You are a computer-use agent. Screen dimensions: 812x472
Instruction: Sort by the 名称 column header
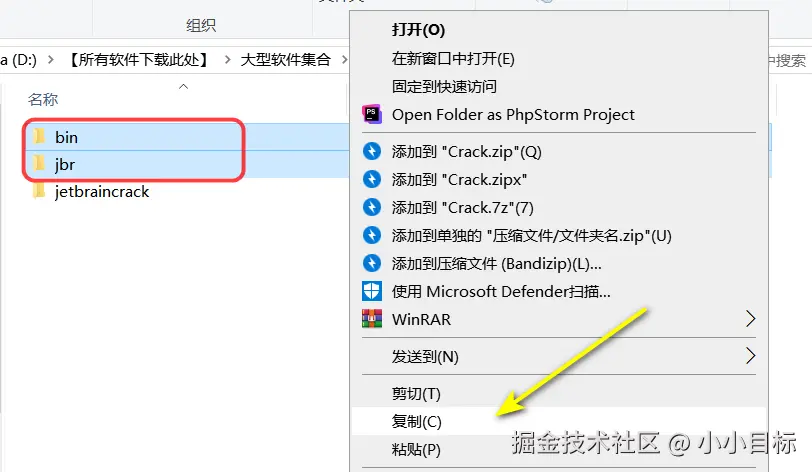(43, 100)
